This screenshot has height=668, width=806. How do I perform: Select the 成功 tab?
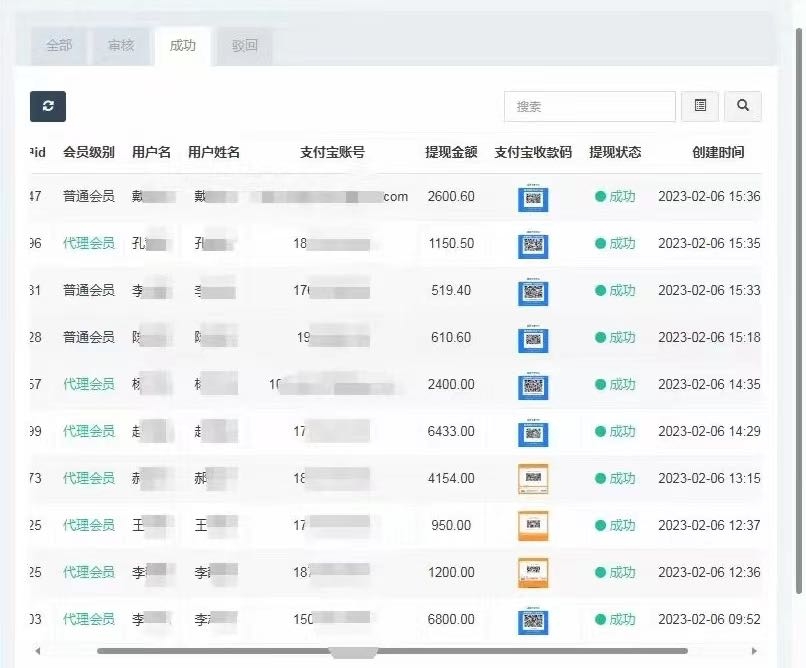click(x=183, y=46)
